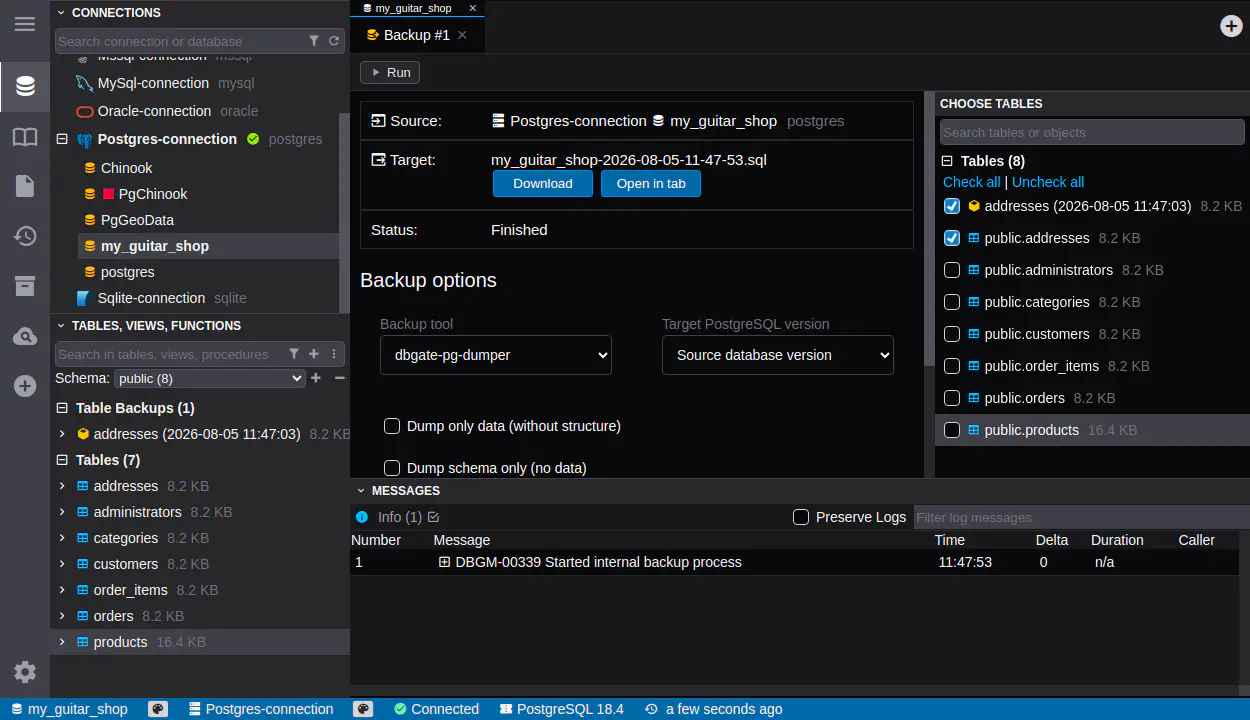Select the Sqlite-connection entry

[151, 298]
